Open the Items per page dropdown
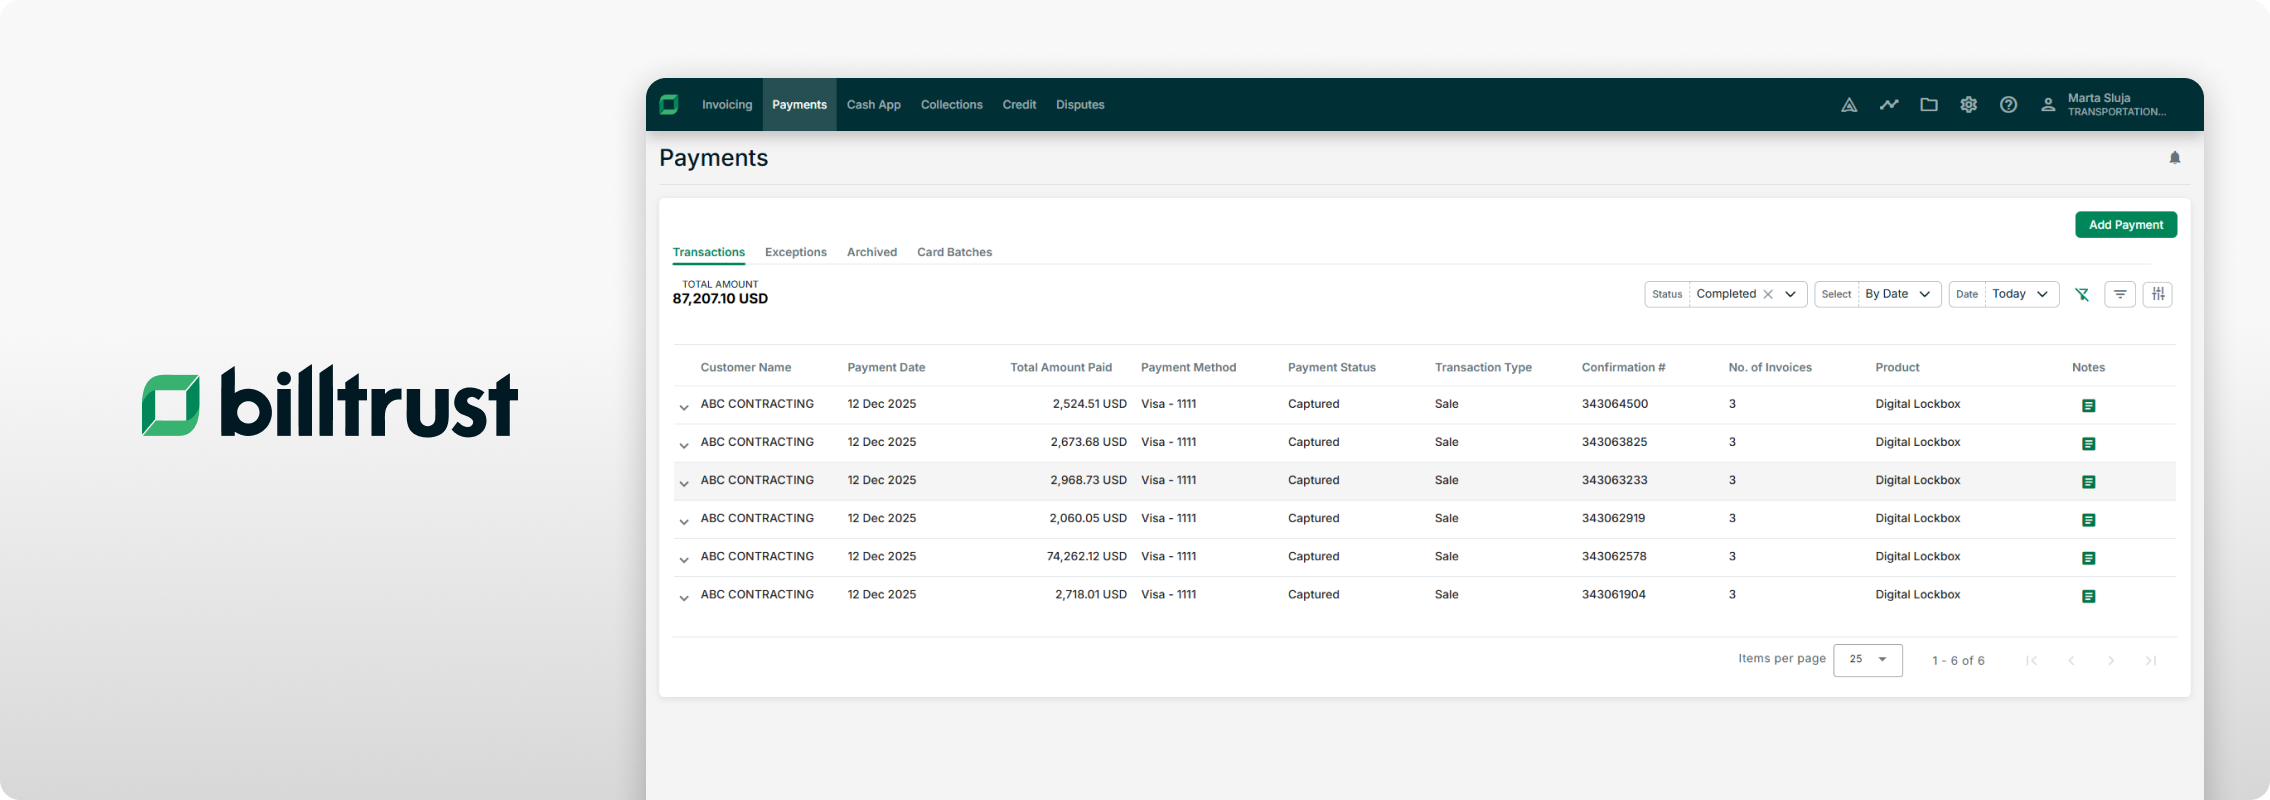Viewport: 2270px width, 800px height. pyautogui.click(x=1868, y=660)
